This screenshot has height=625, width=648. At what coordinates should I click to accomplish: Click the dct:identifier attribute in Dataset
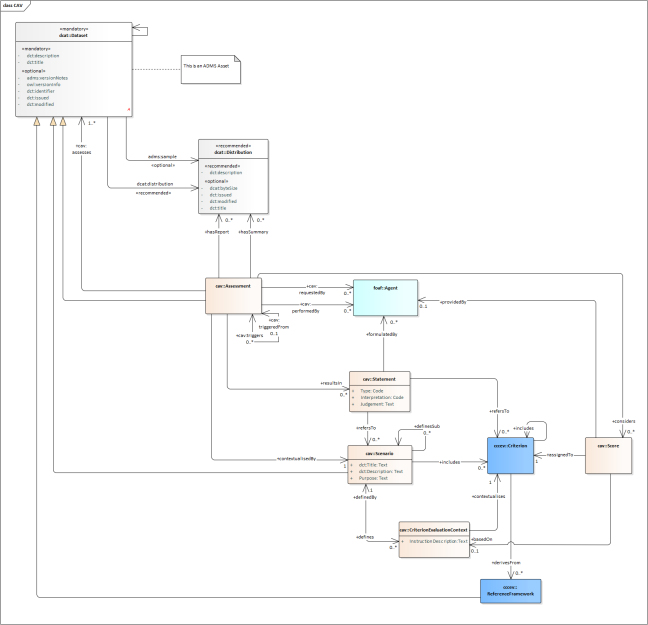pyautogui.click(x=40, y=91)
